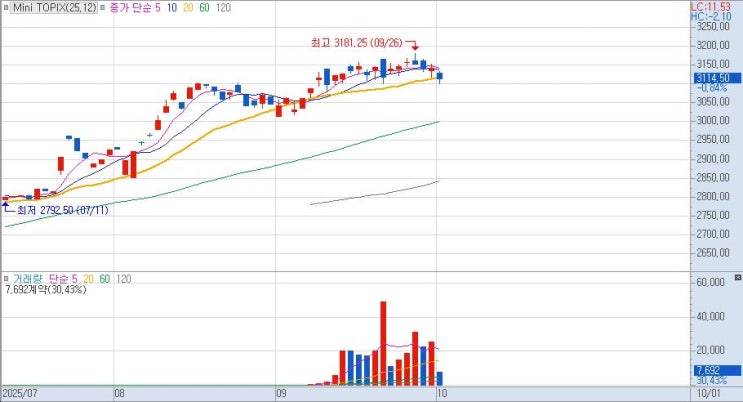Screen dimensions: 743x402
Task: Click the 종가 단순 moving average label
Action: [x=130, y=8]
